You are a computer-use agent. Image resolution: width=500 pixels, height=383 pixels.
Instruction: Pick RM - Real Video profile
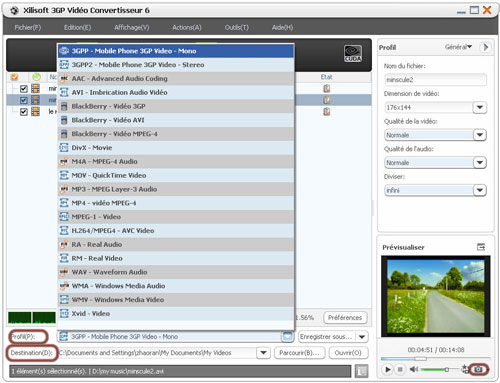pyautogui.click(x=176, y=258)
